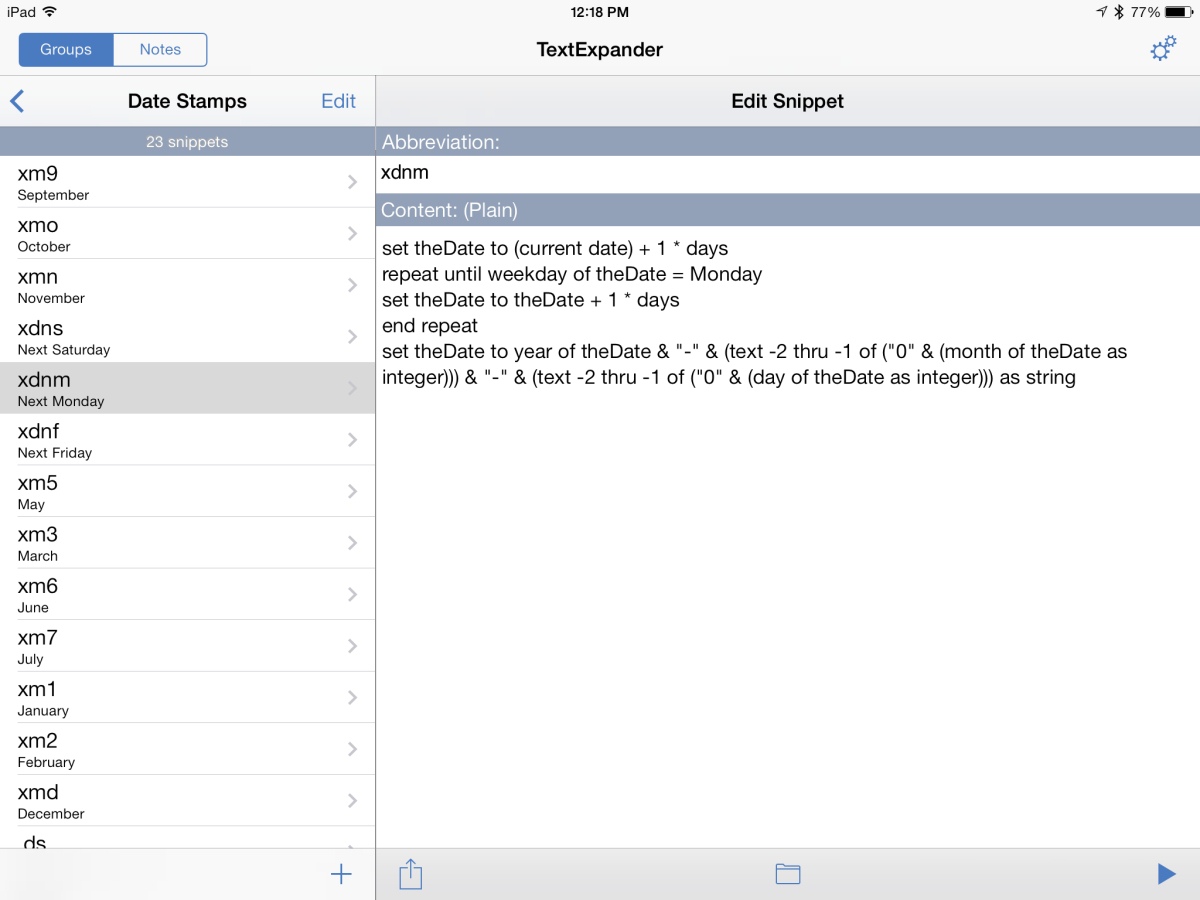The height and width of the screenshot is (900, 1200).
Task: Open the xm2 February snippet
Action: pos(188,750)
